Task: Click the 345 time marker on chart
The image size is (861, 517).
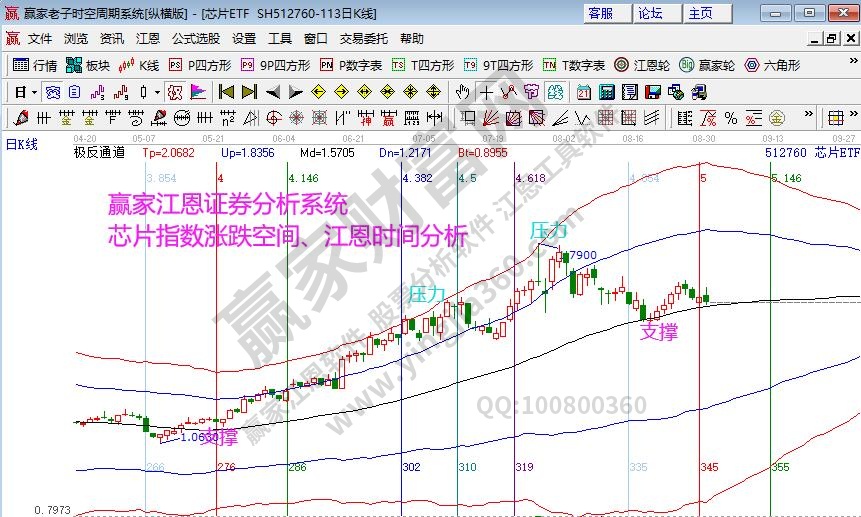Action: 709,467
